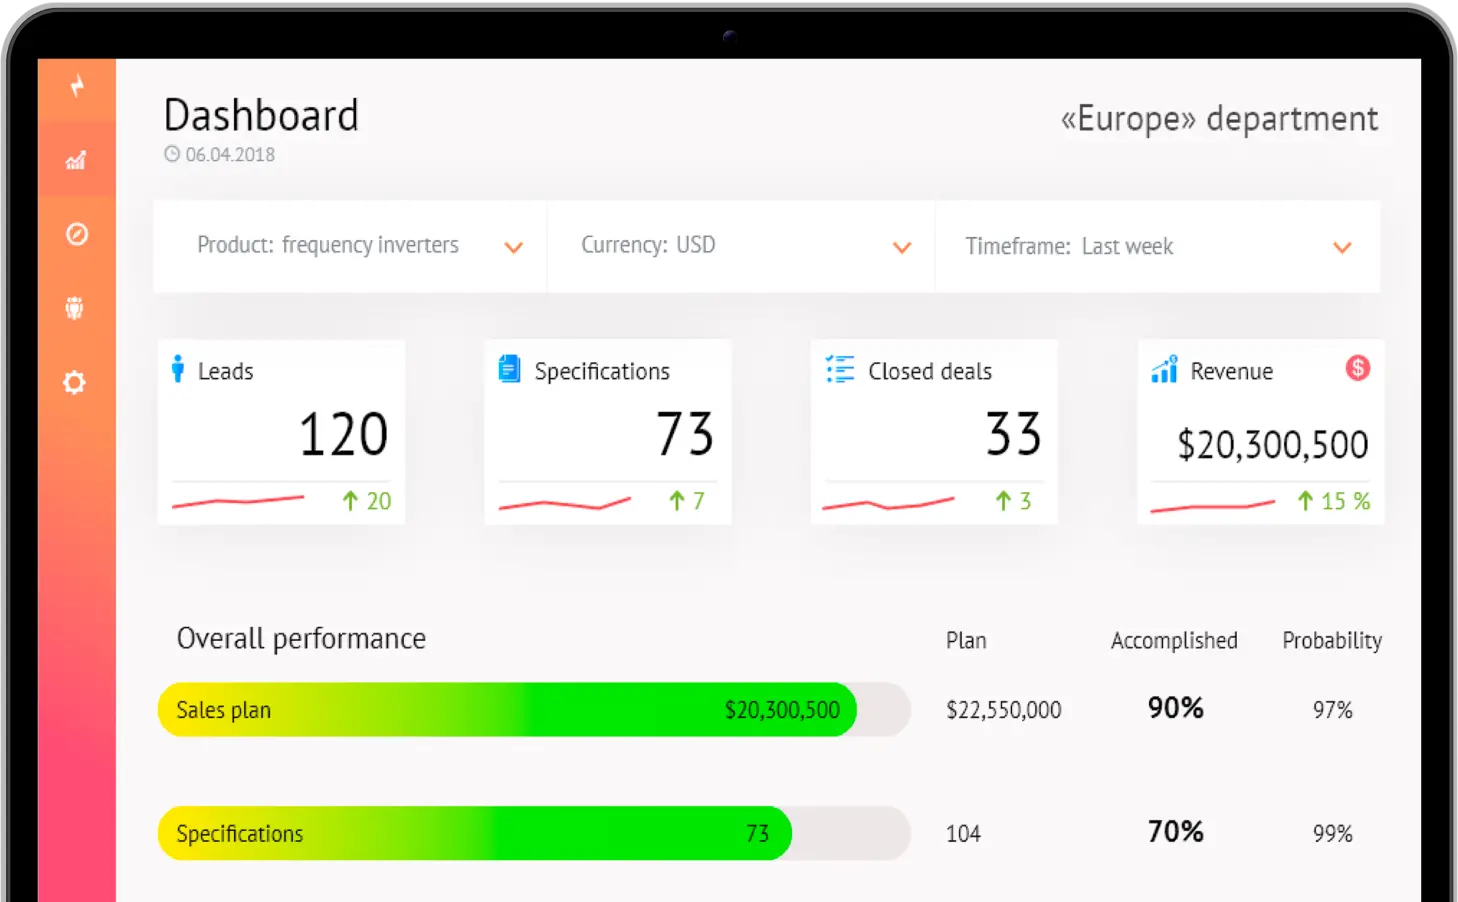The image size is (1458, 902).
Task: Click the Sales plan progress bar
Action: tap(507, 710)
